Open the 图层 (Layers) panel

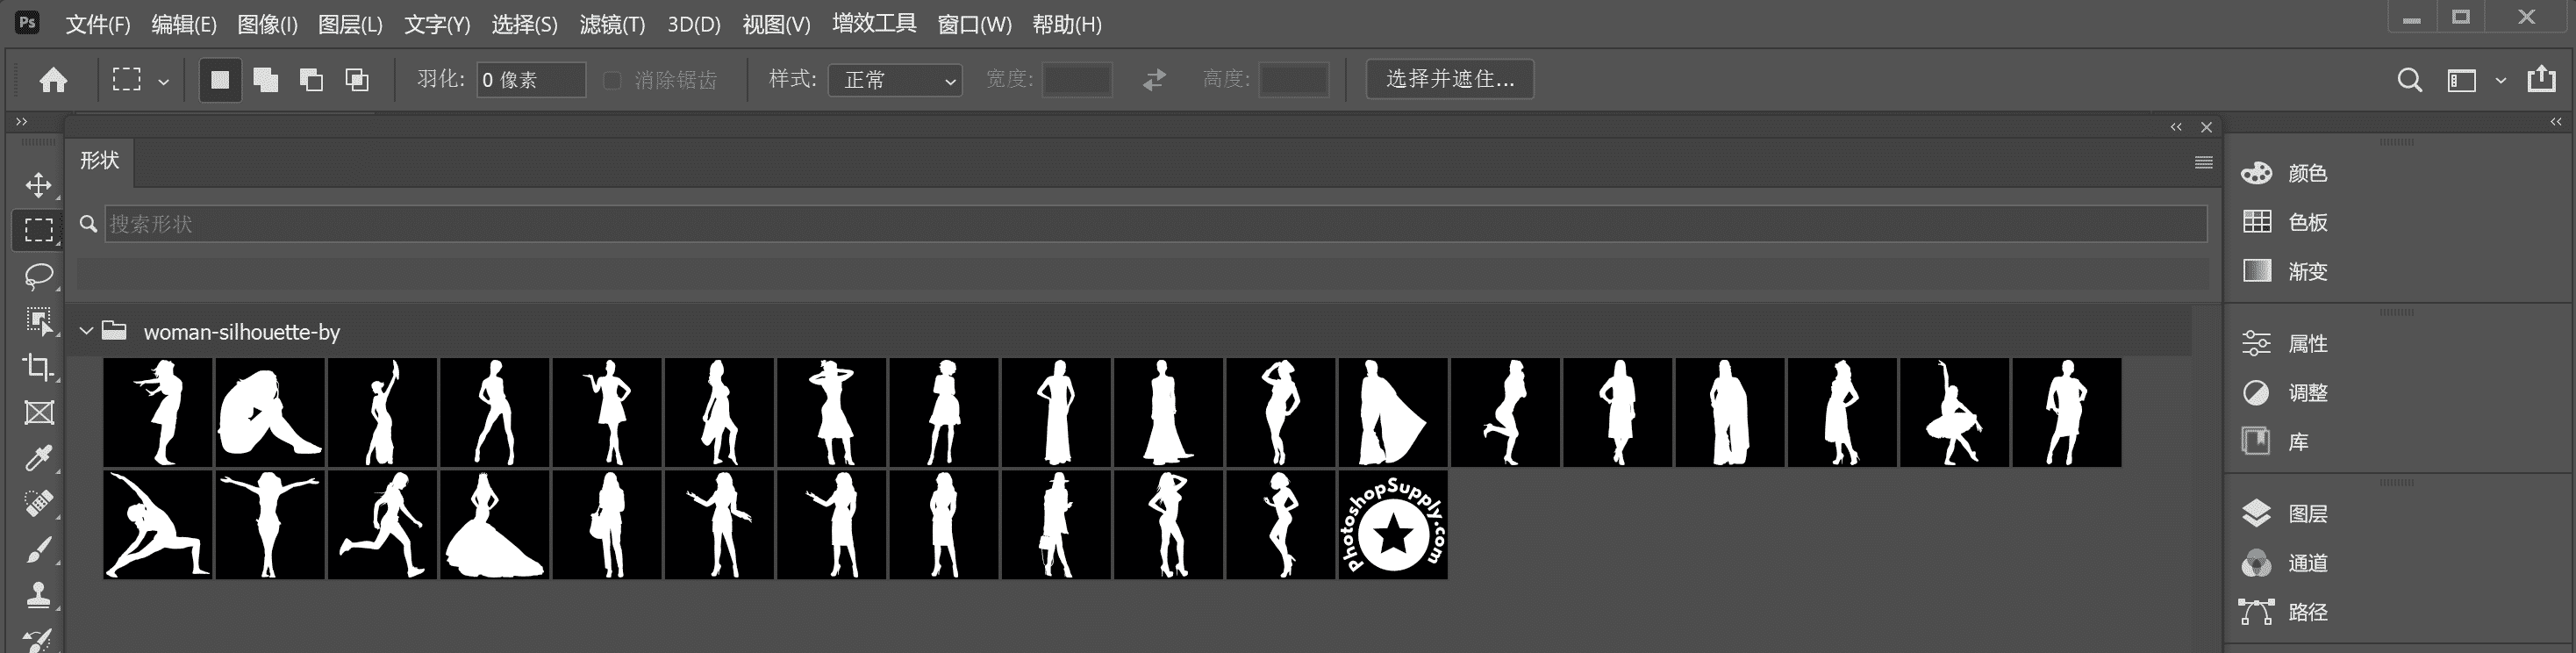2306,514
